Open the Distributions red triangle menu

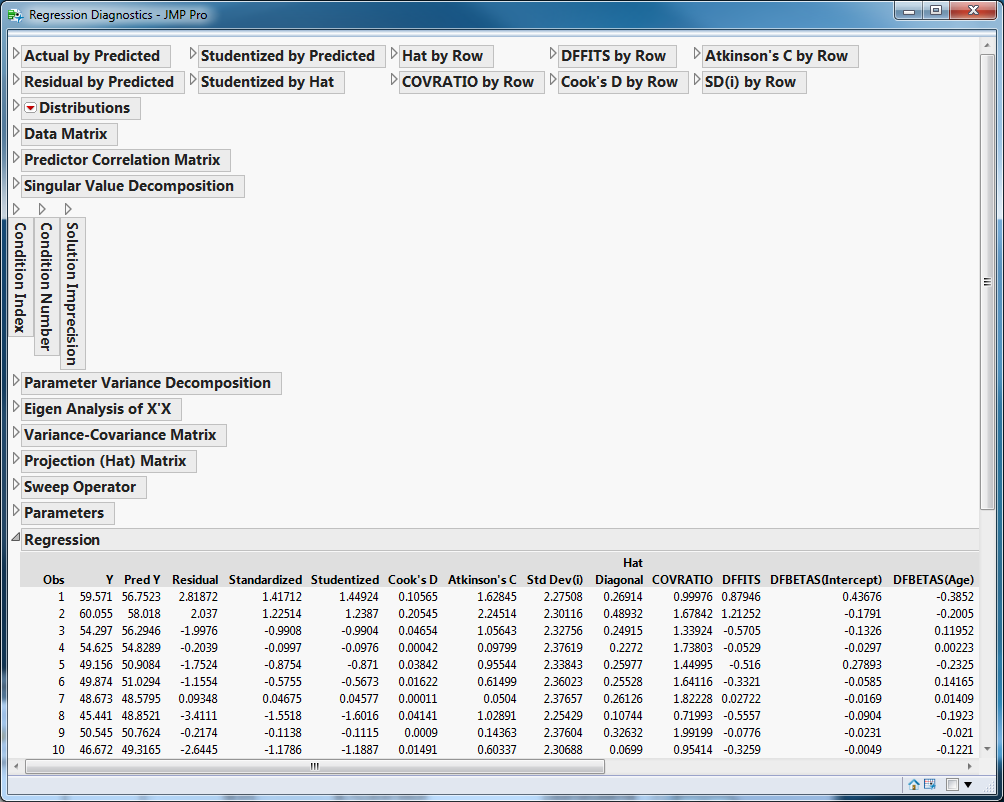(x=30, y=107)
